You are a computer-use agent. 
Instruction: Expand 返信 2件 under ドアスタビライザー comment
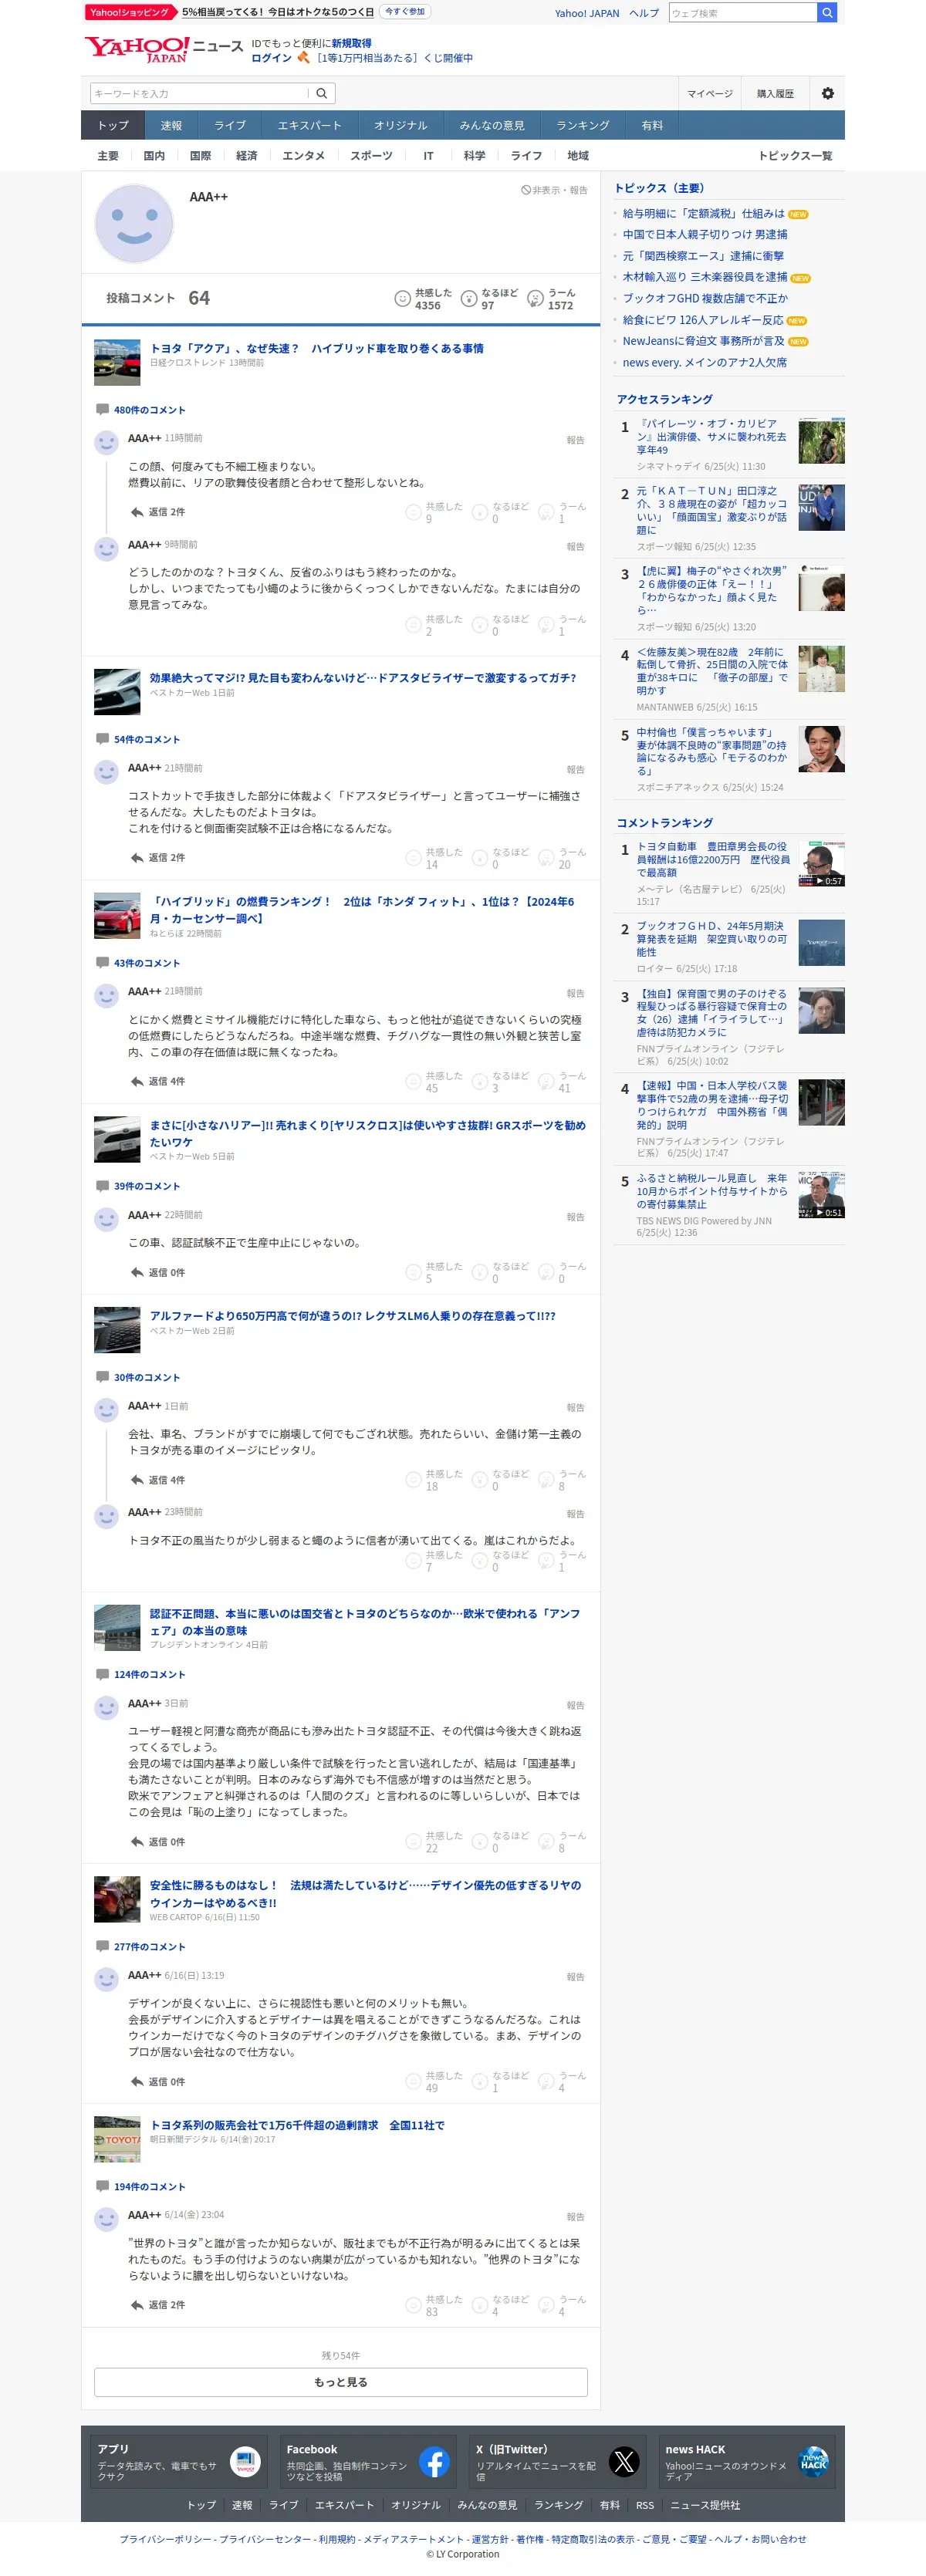(158, 858)
